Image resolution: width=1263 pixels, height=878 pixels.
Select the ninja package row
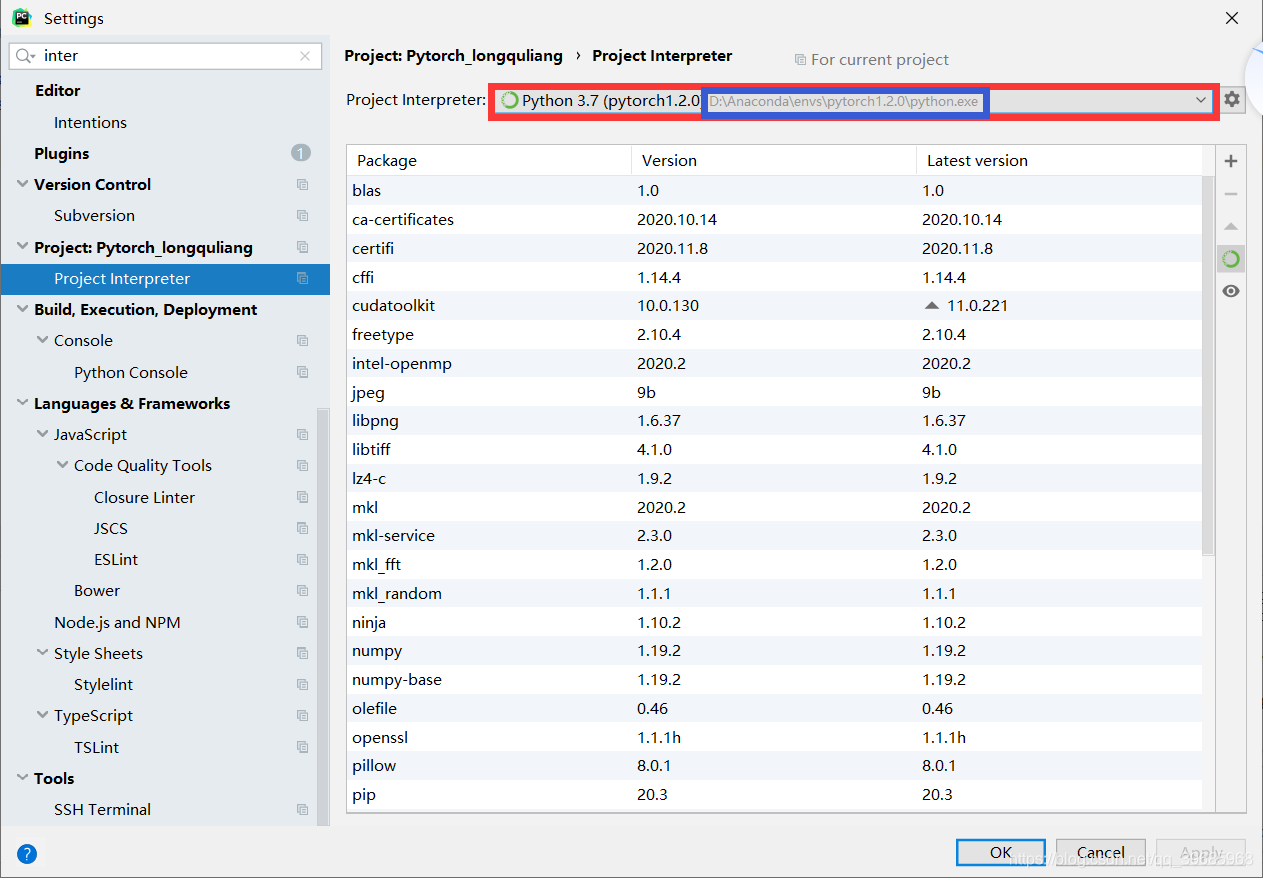click(775, 622)
